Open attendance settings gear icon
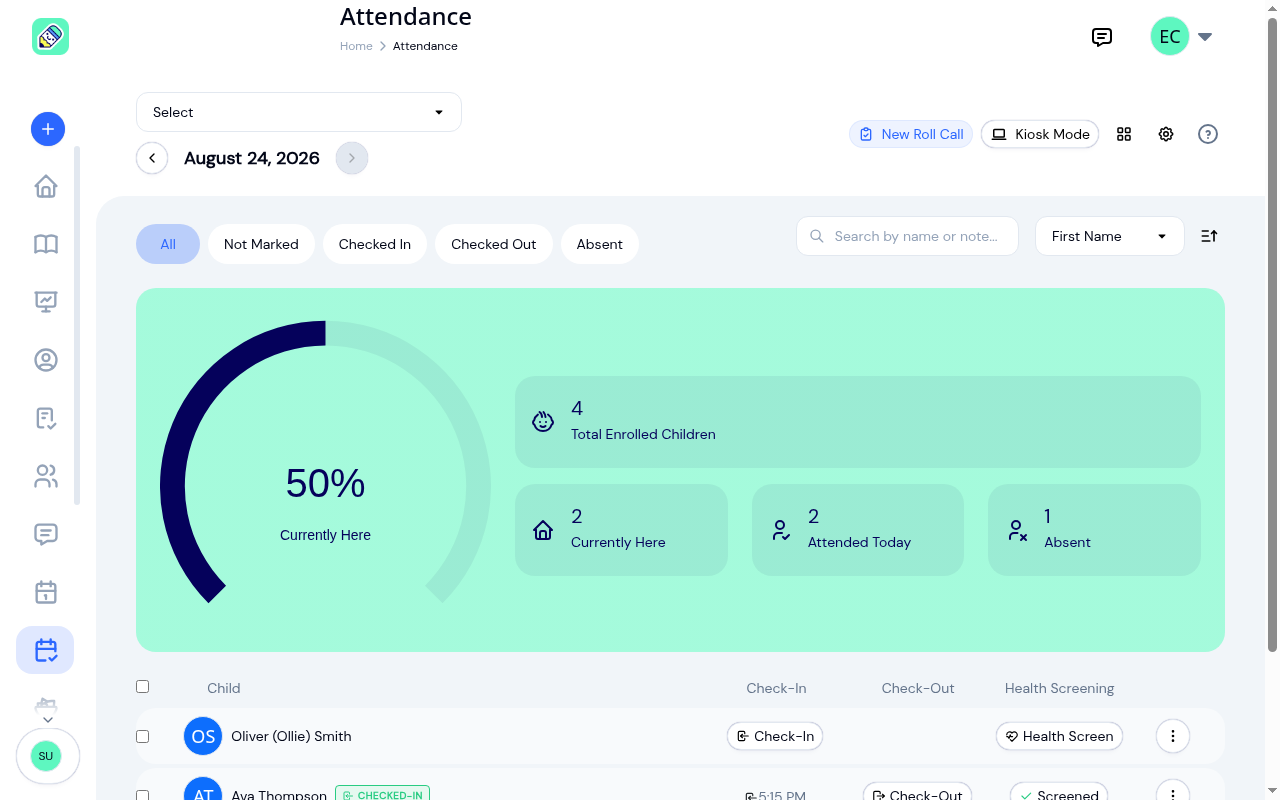Screen dimensions: 1280x800 point(1166,134)
